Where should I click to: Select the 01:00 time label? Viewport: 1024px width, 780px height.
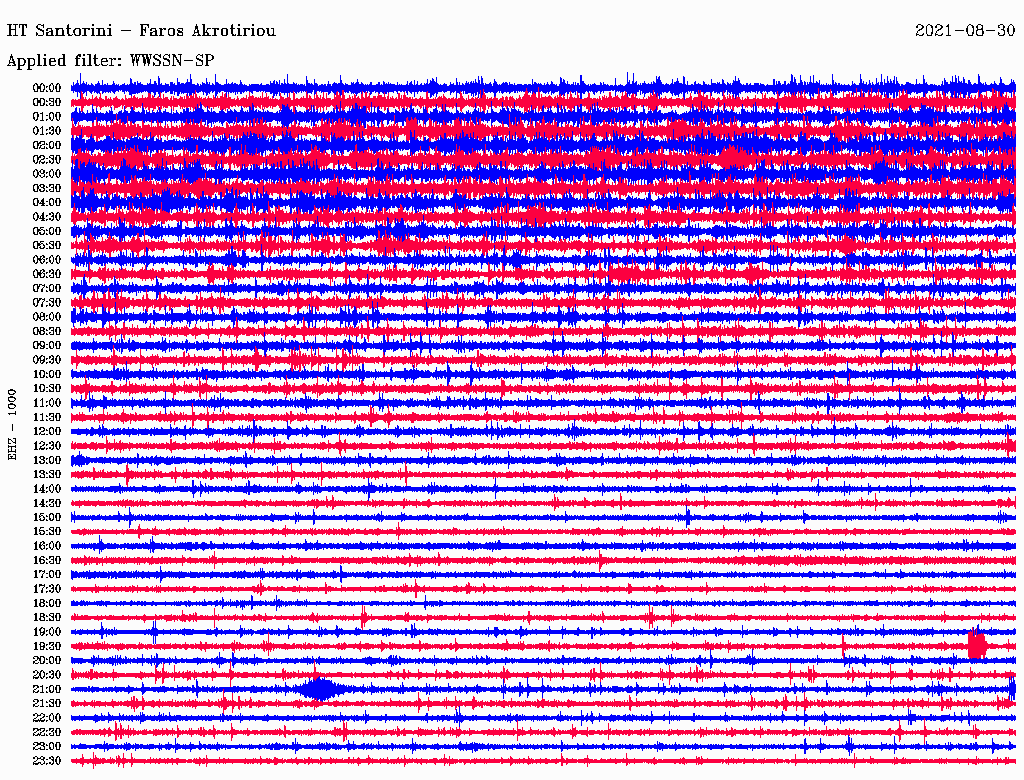[x=47, y=117]
